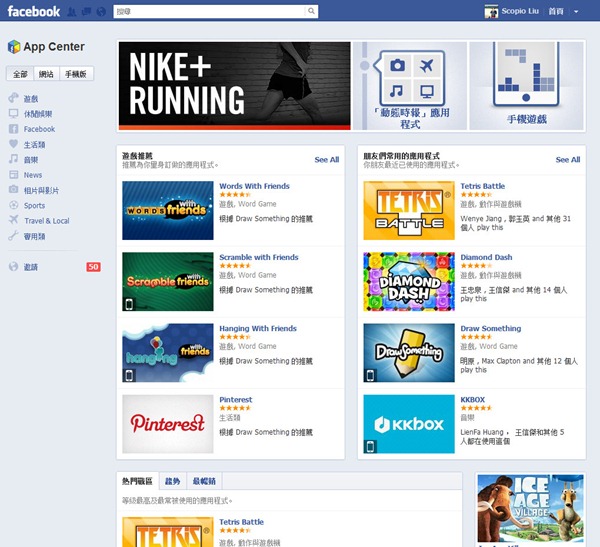
Task: Open the KKBOX title link
Action: click(473, 400)
